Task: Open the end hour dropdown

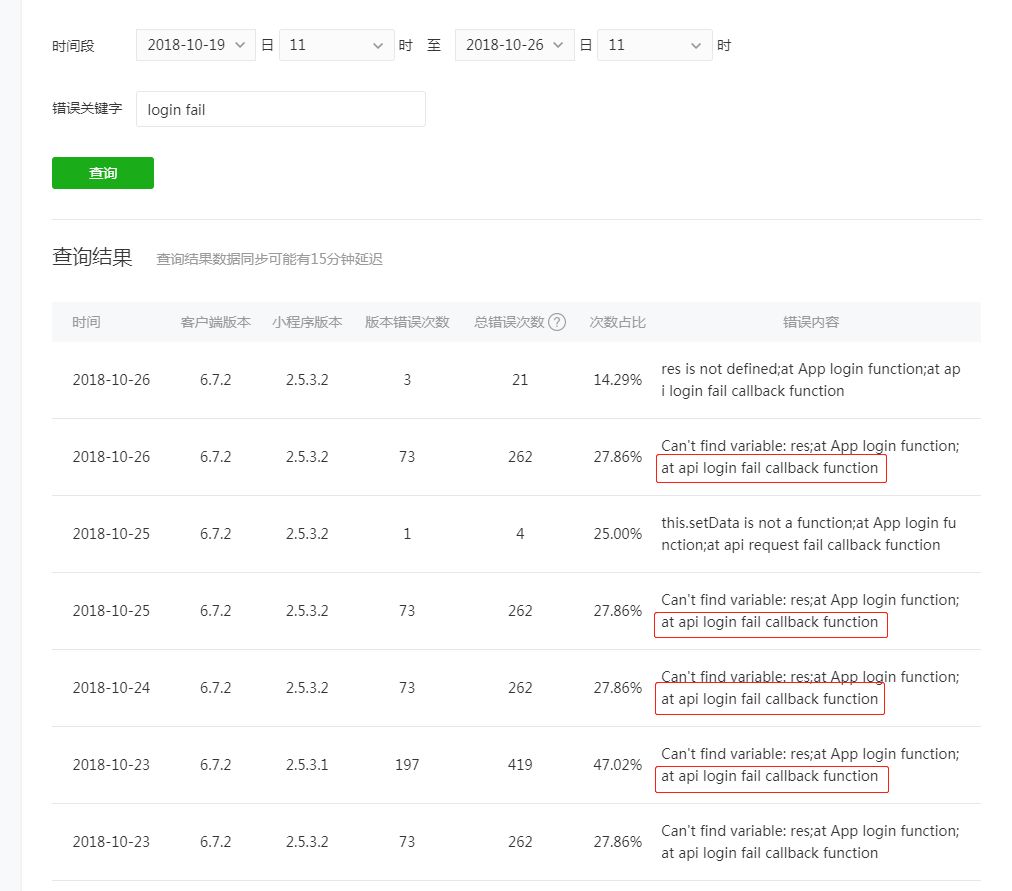Action: (654, 45)
